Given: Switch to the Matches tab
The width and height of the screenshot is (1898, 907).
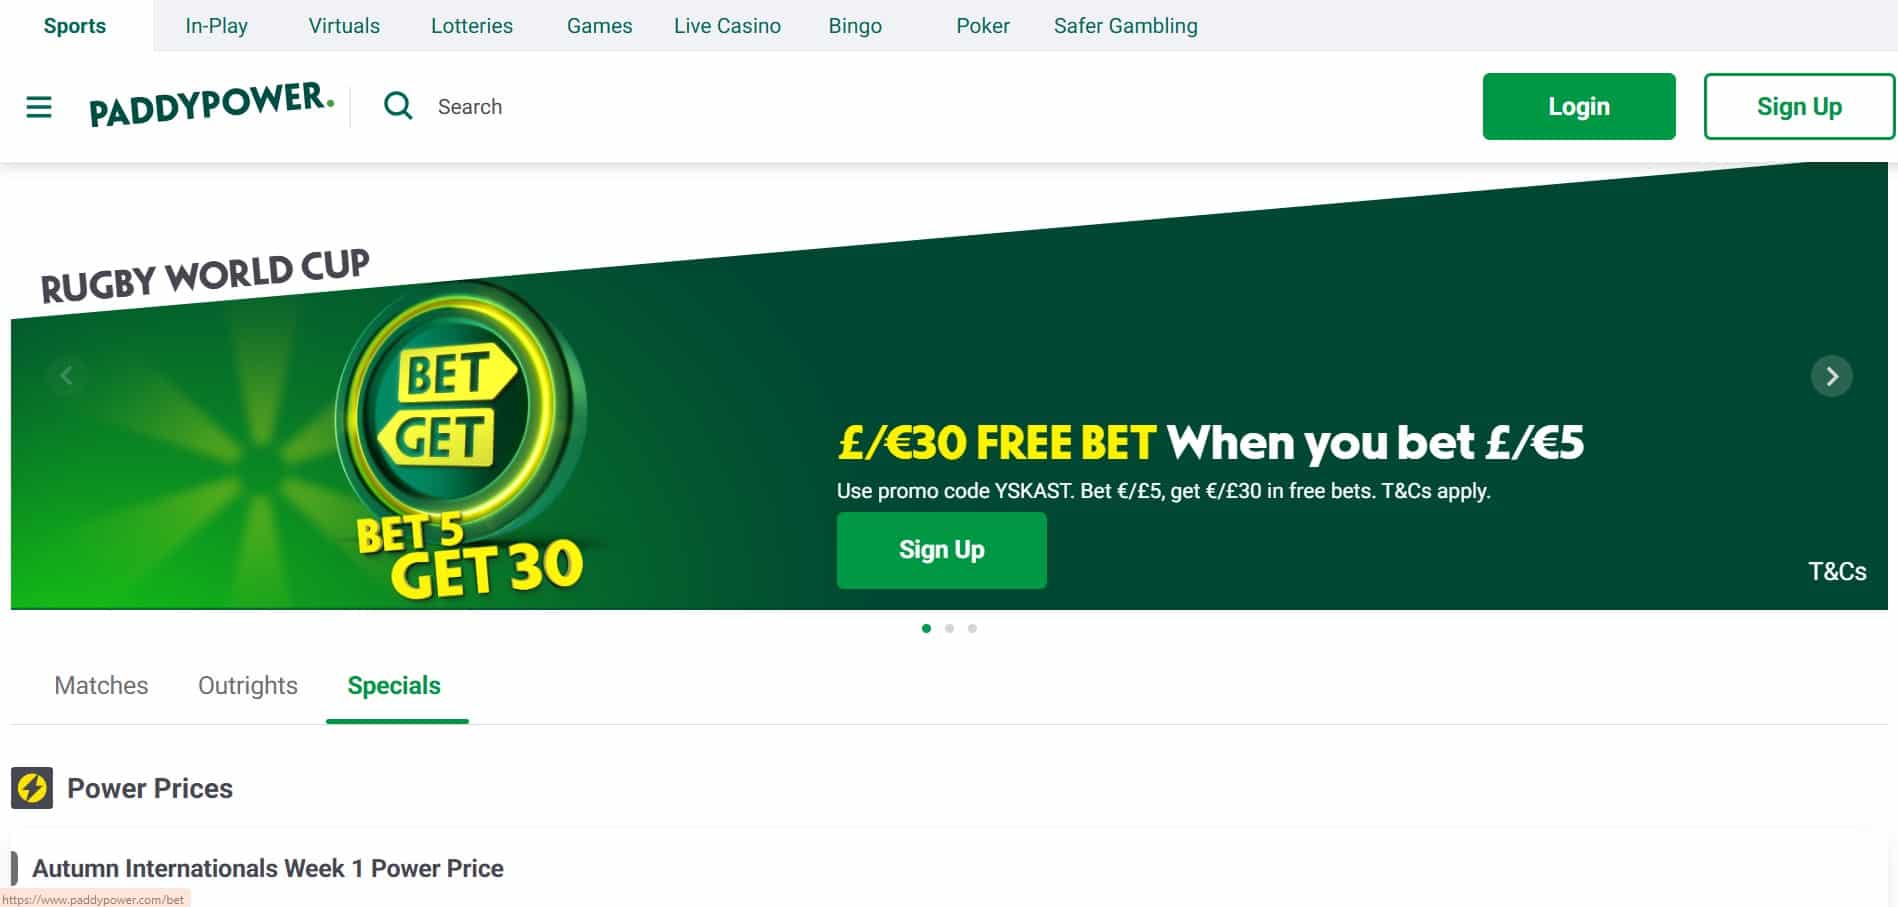Looking at the screenshot, I should tap(101, 685).
